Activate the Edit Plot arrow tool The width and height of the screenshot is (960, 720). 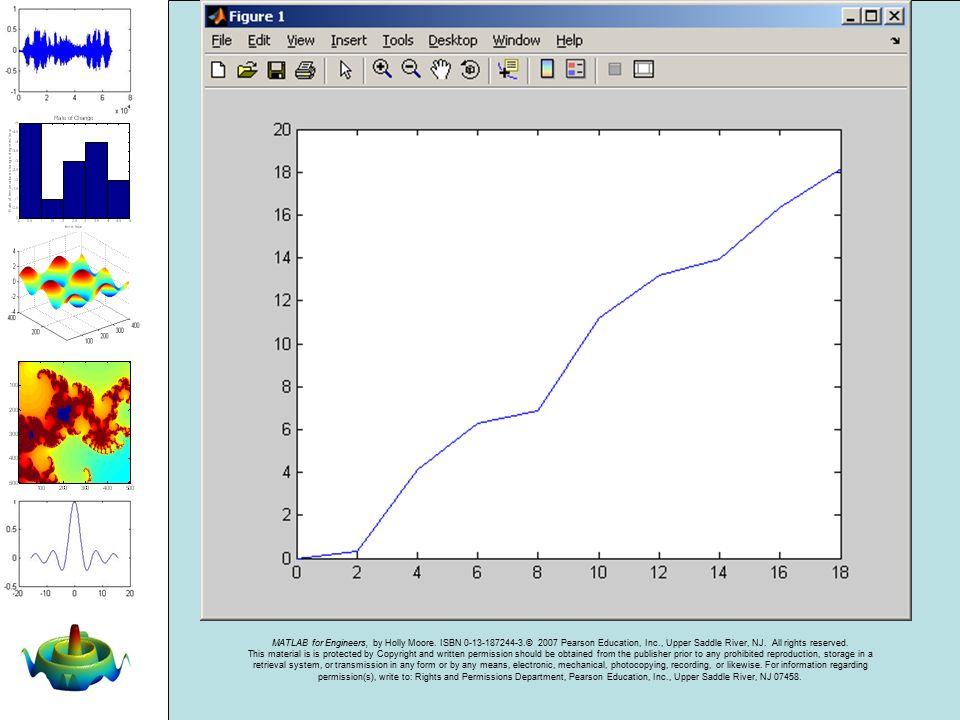pyautogui.click(x=345, y=69)
